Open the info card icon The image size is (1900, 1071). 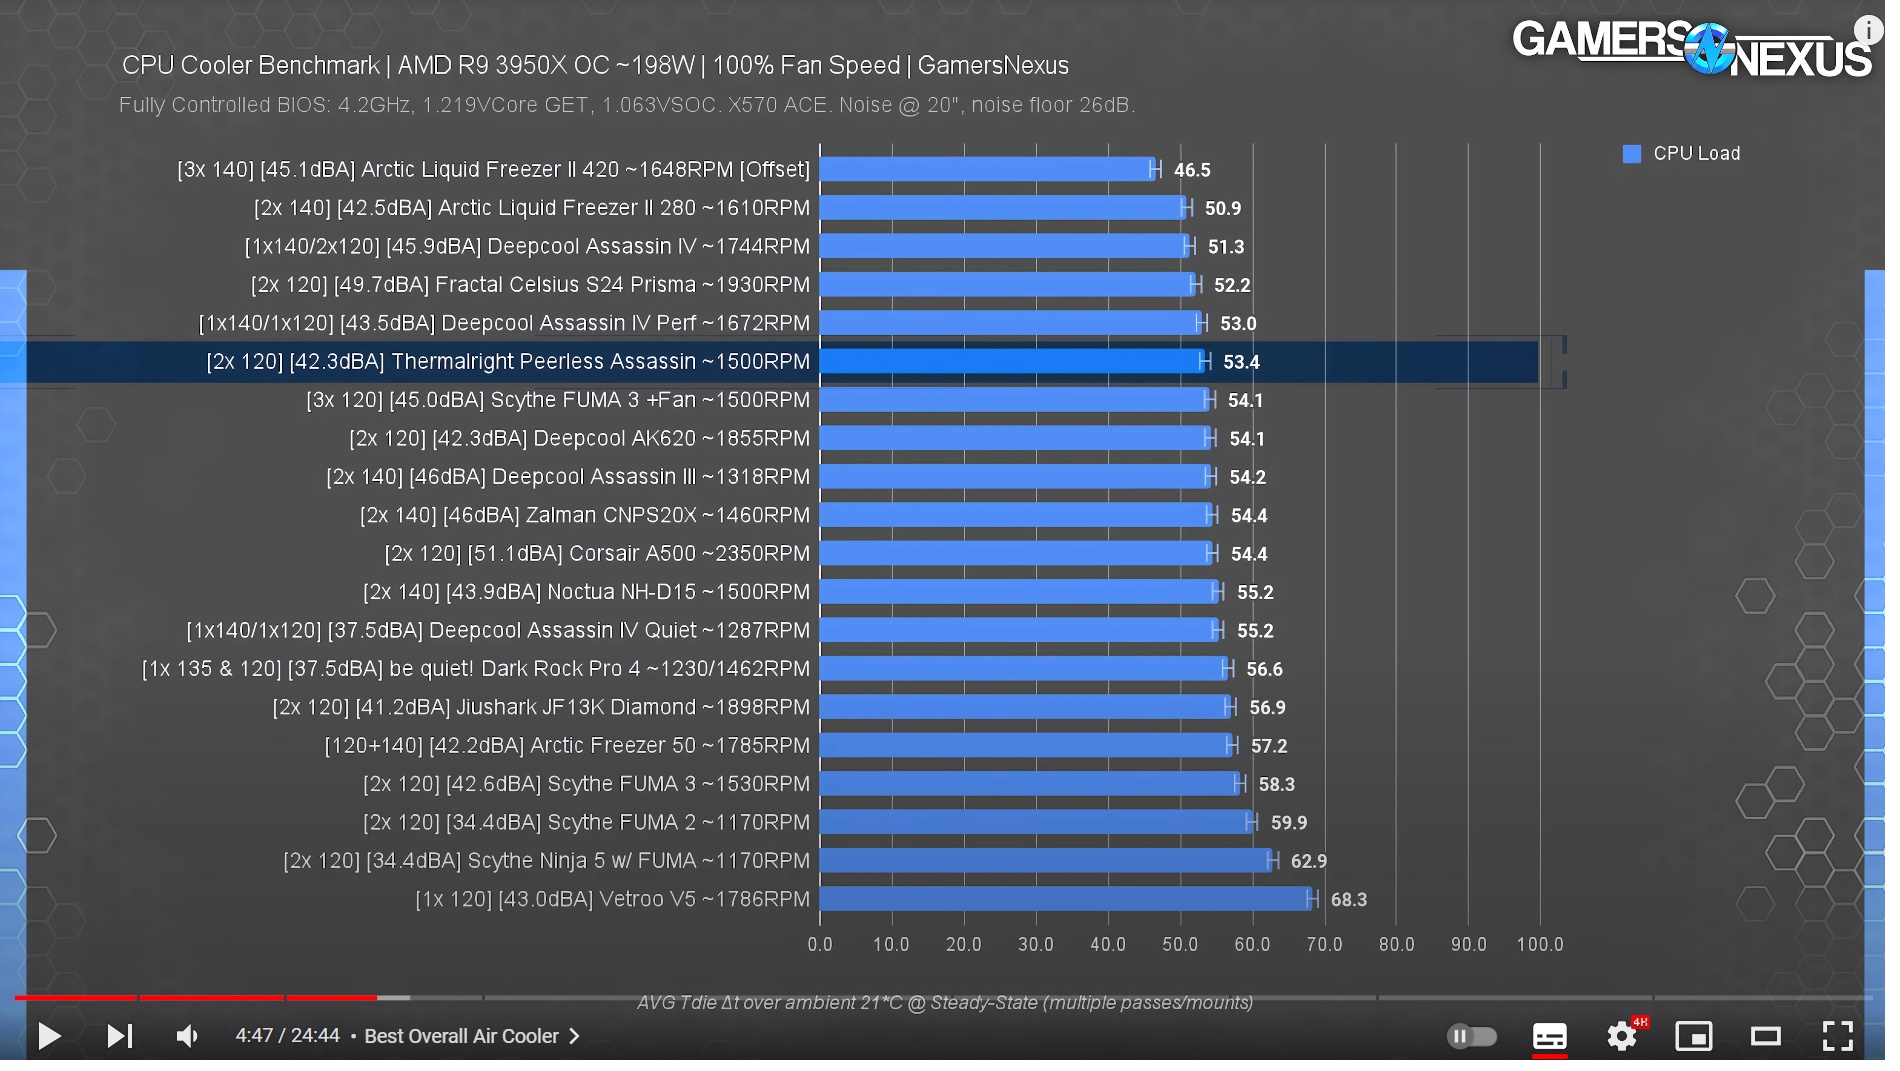pyautogui.click(x=1868, y=30)
